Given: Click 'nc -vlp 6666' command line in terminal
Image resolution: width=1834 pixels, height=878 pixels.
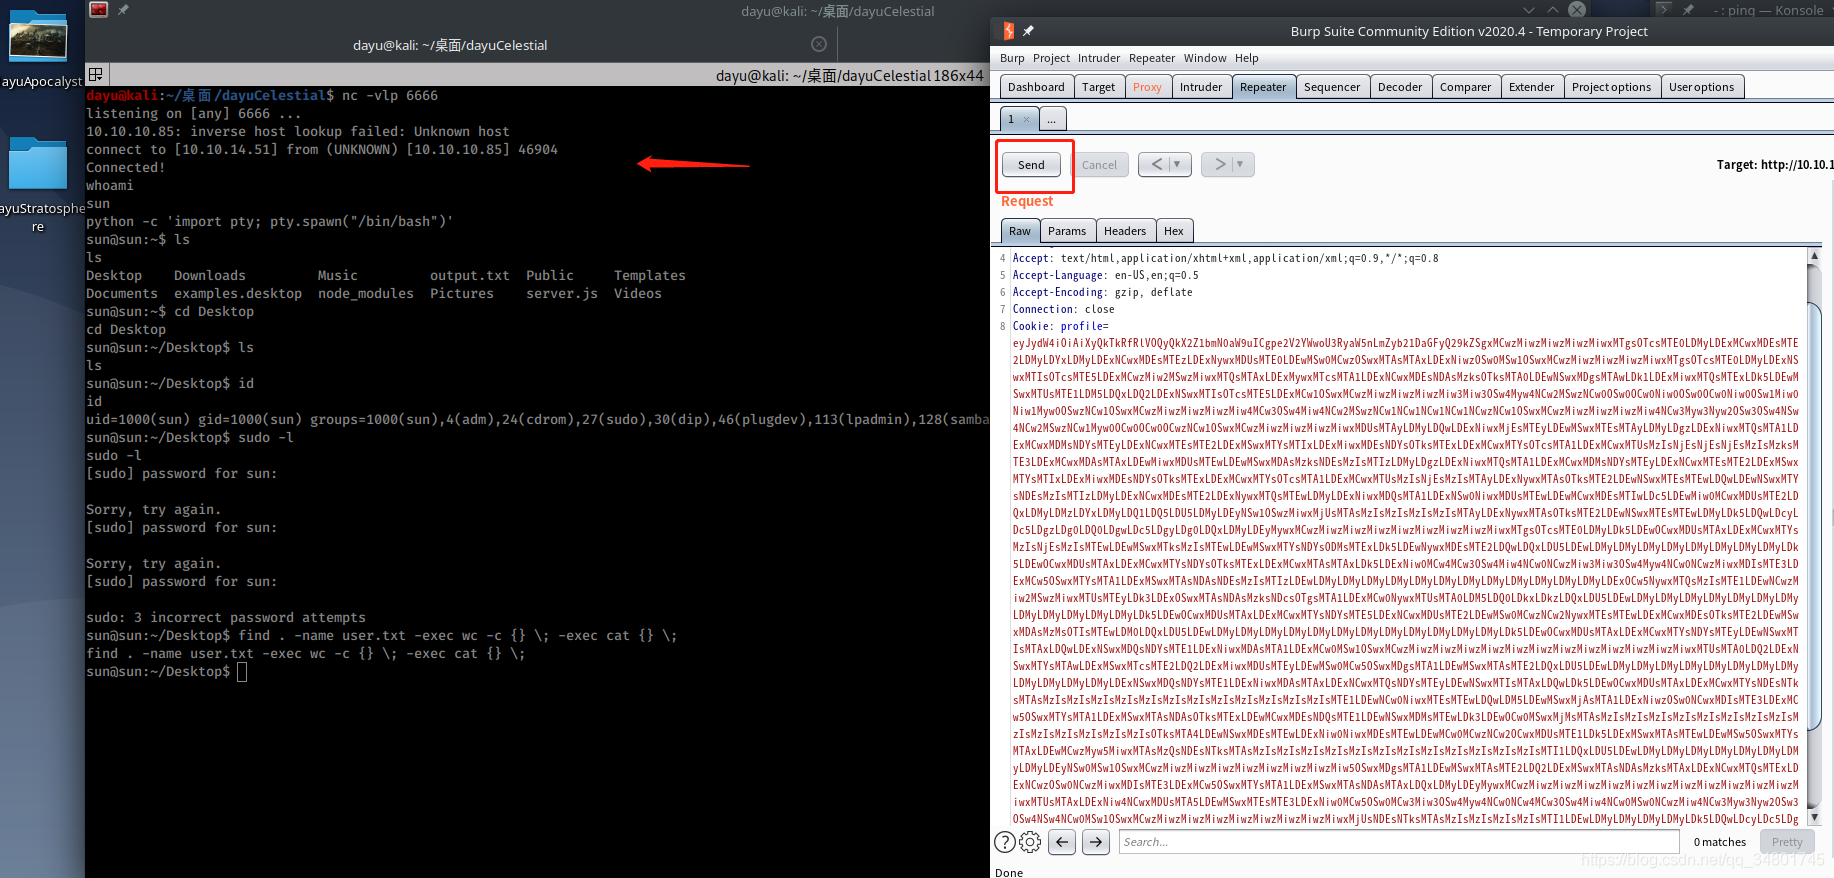Looking at the screenshot, I should click(x=390, y=96).
